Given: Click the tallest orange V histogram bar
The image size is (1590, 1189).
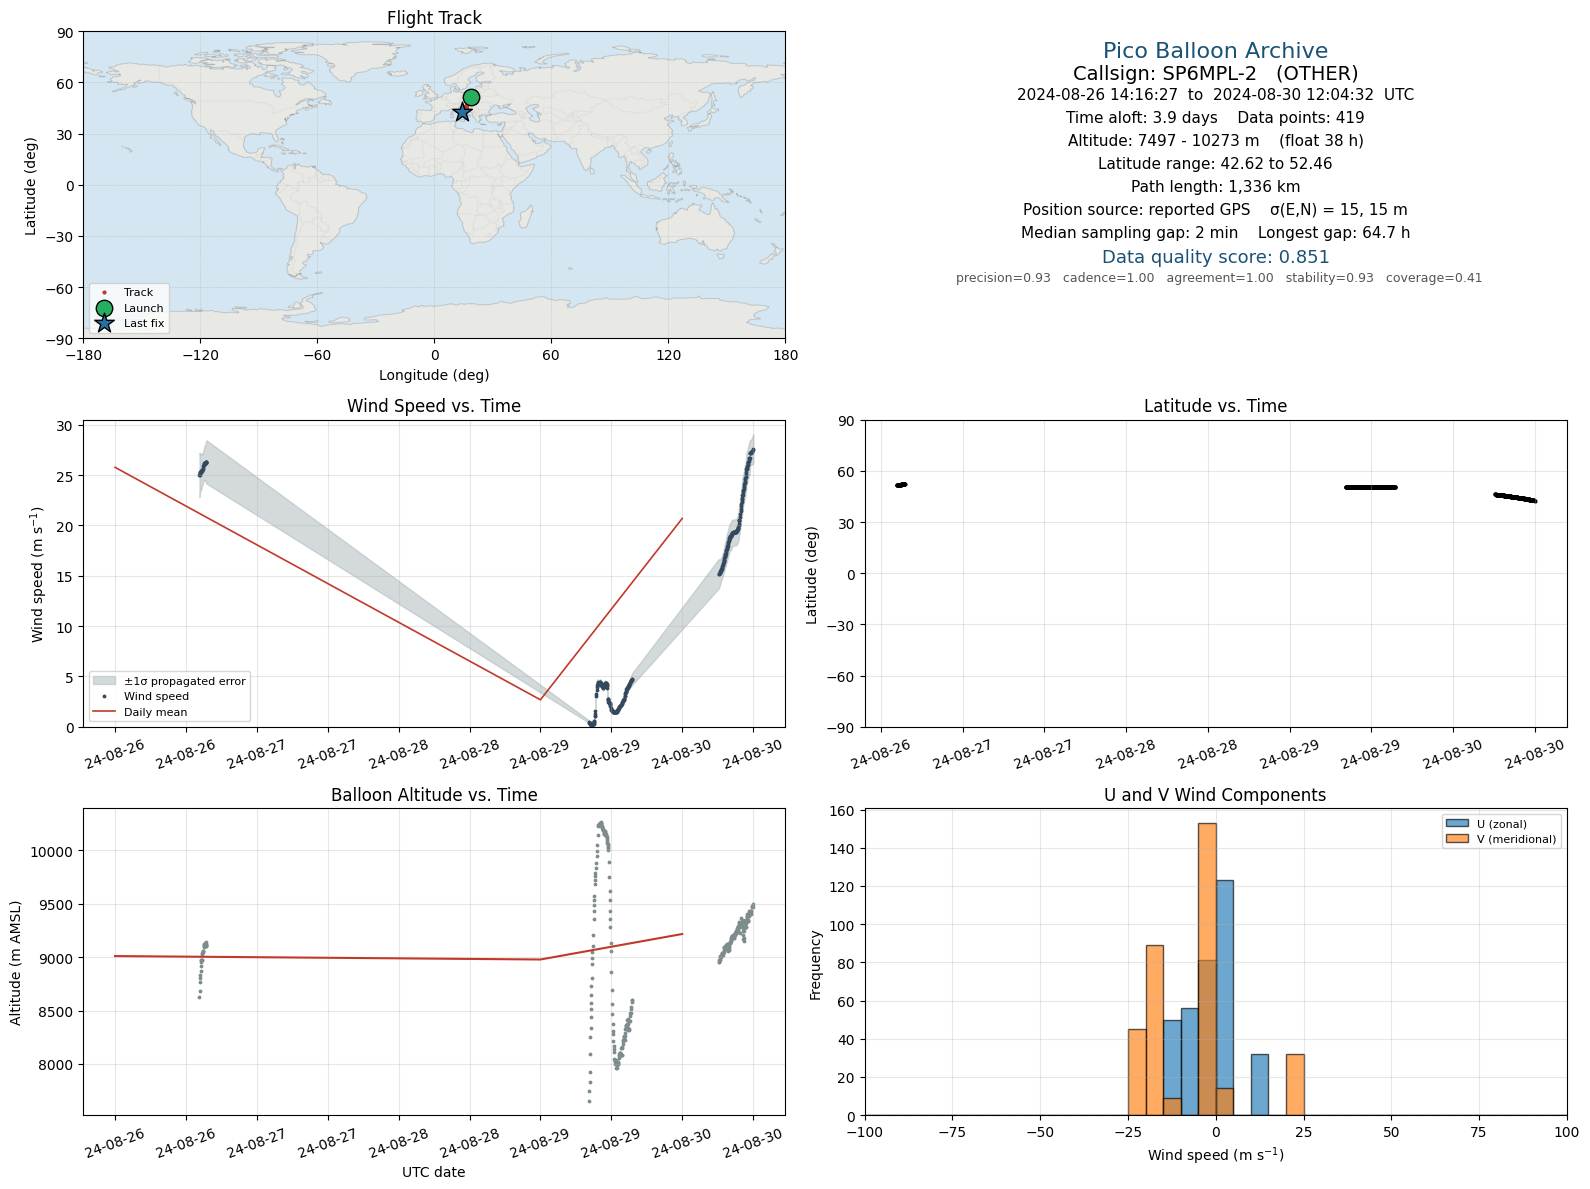Looking at the screenshot, I should pos(1207,969).
